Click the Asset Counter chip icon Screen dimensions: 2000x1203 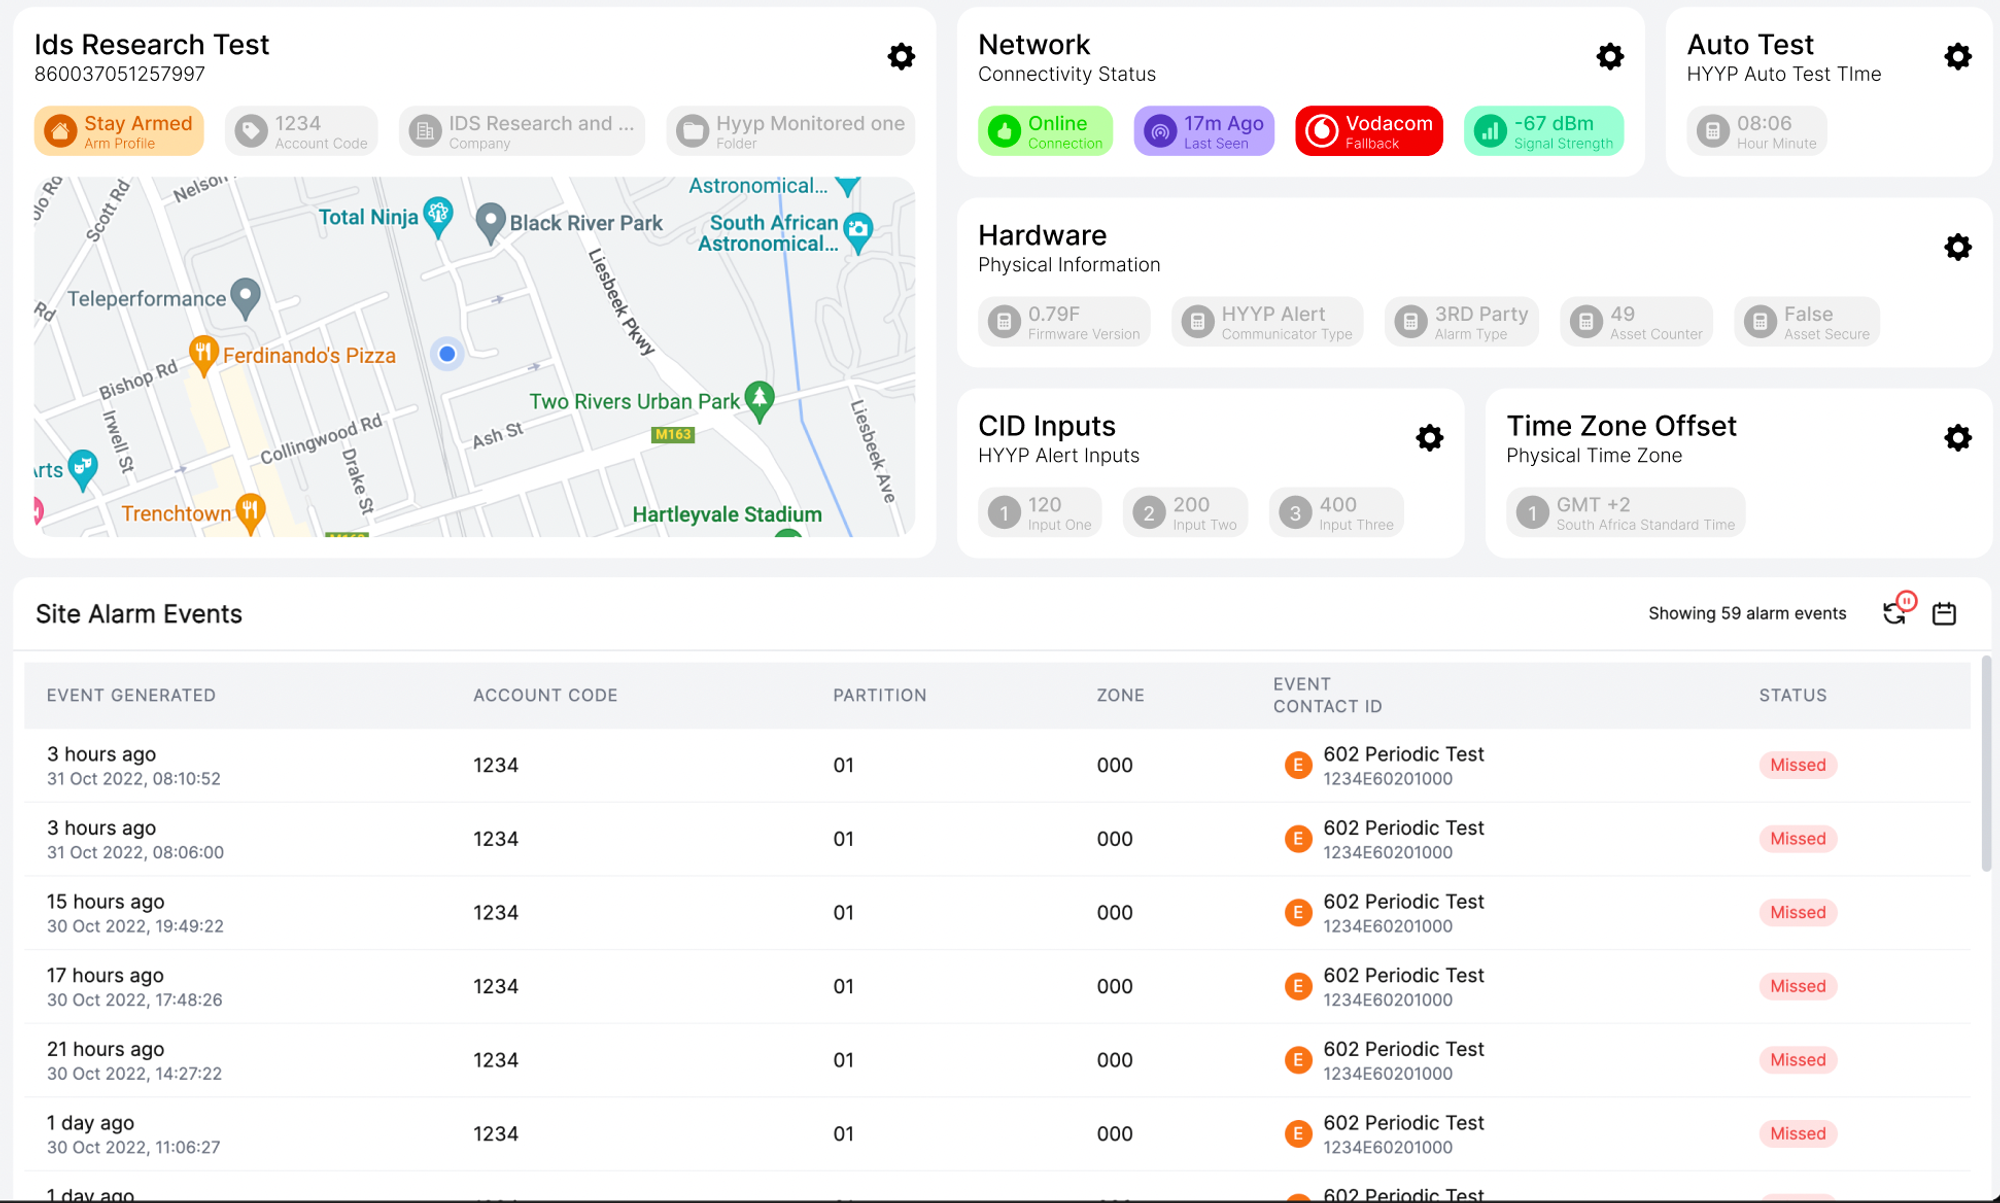[1586, 322]
